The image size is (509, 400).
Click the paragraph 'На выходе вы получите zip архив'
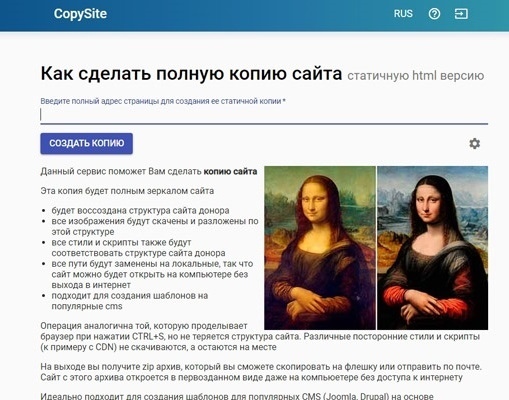261,372
